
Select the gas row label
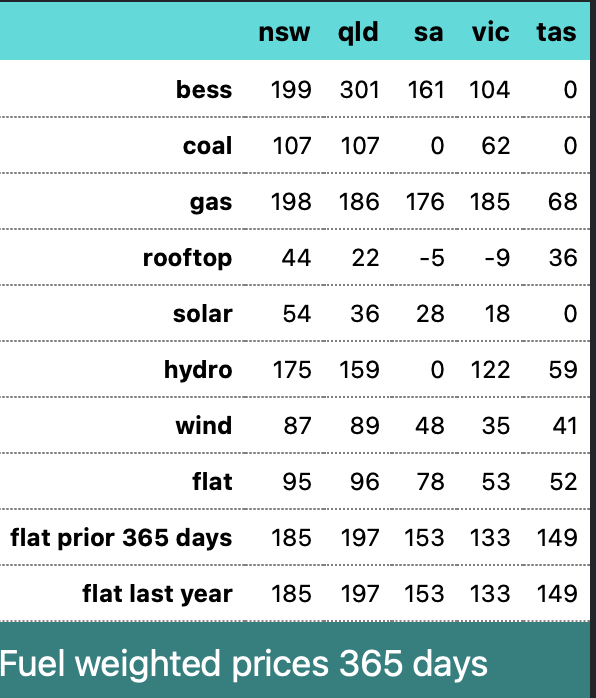[211, 203]
